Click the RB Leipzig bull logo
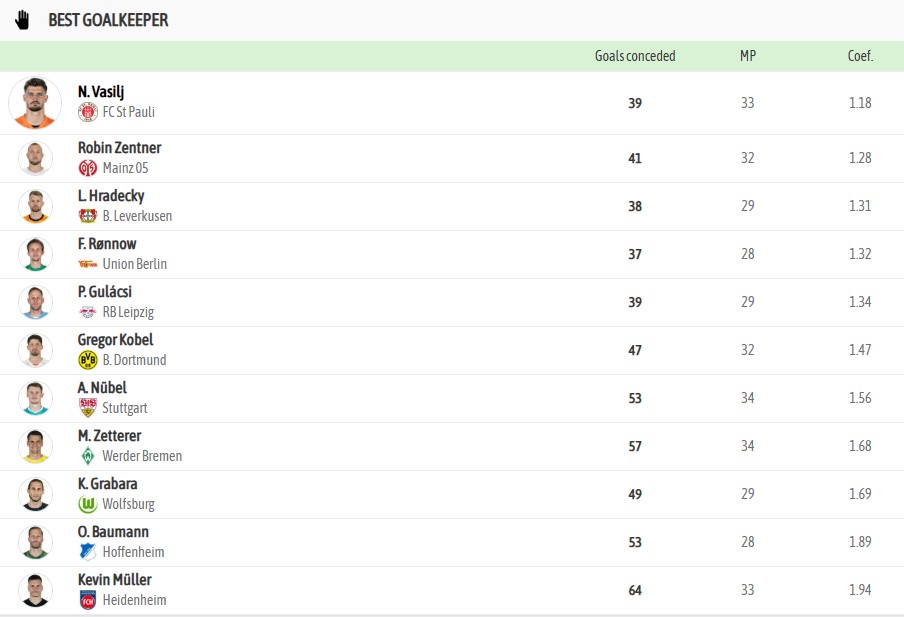Viewport: 904px width, 617px height. (88, 312)
